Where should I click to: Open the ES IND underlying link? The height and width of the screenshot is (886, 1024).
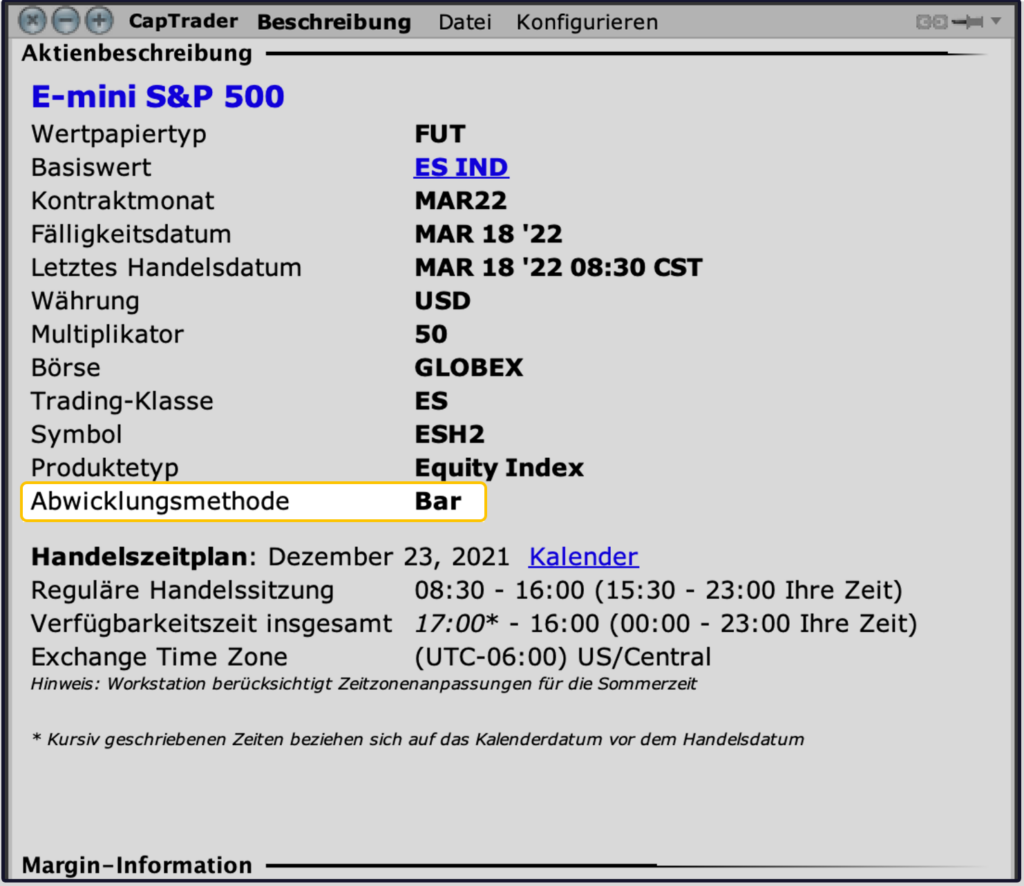point(461,168)
